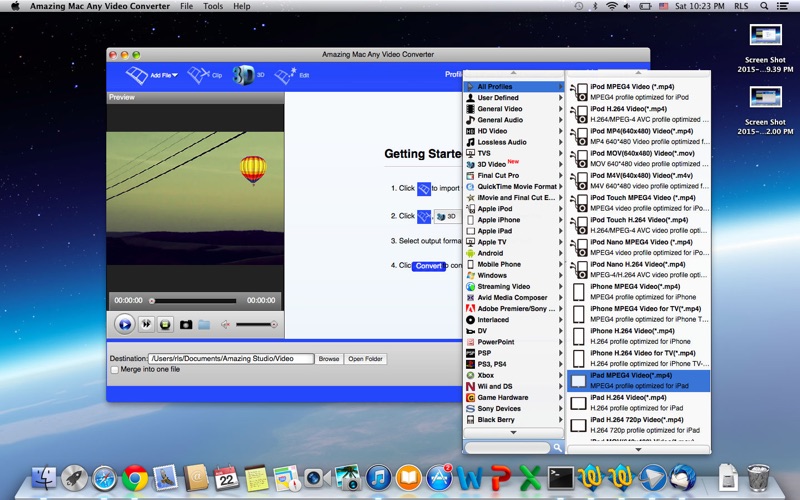
Task: Expand the General Video category
Action: point(514,109)
